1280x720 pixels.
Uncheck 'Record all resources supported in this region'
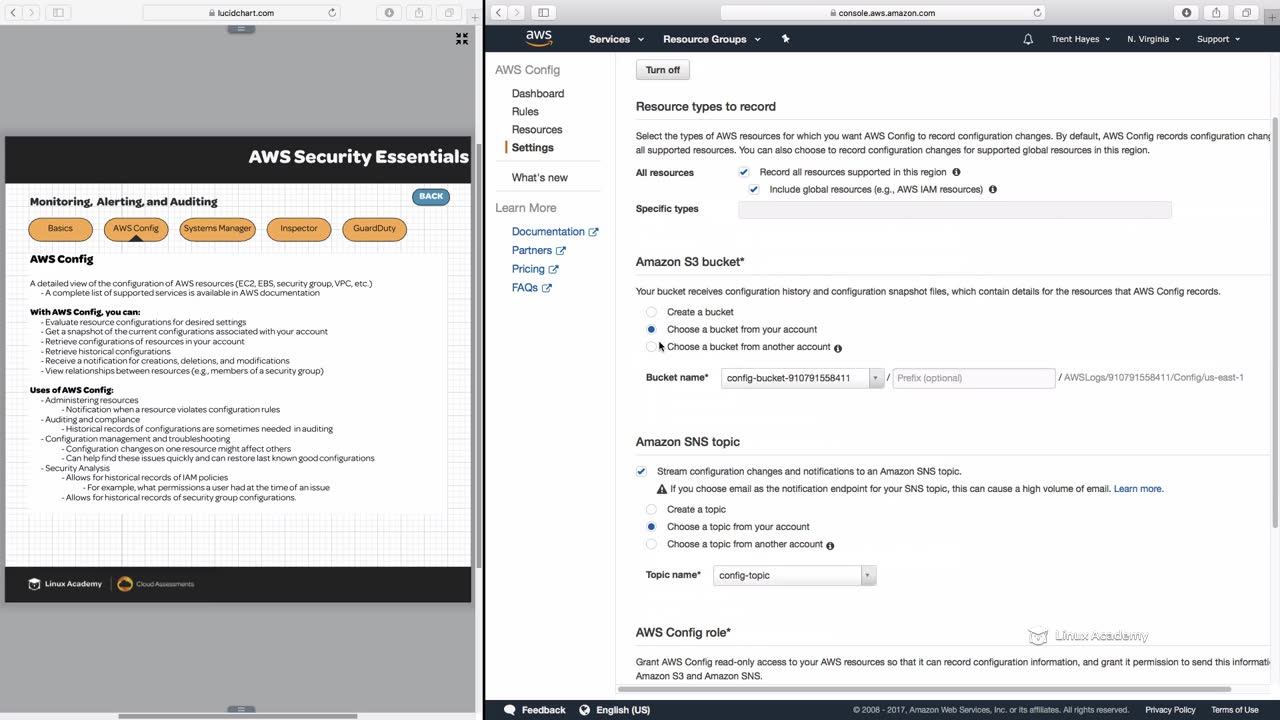[x=743, y=172]
